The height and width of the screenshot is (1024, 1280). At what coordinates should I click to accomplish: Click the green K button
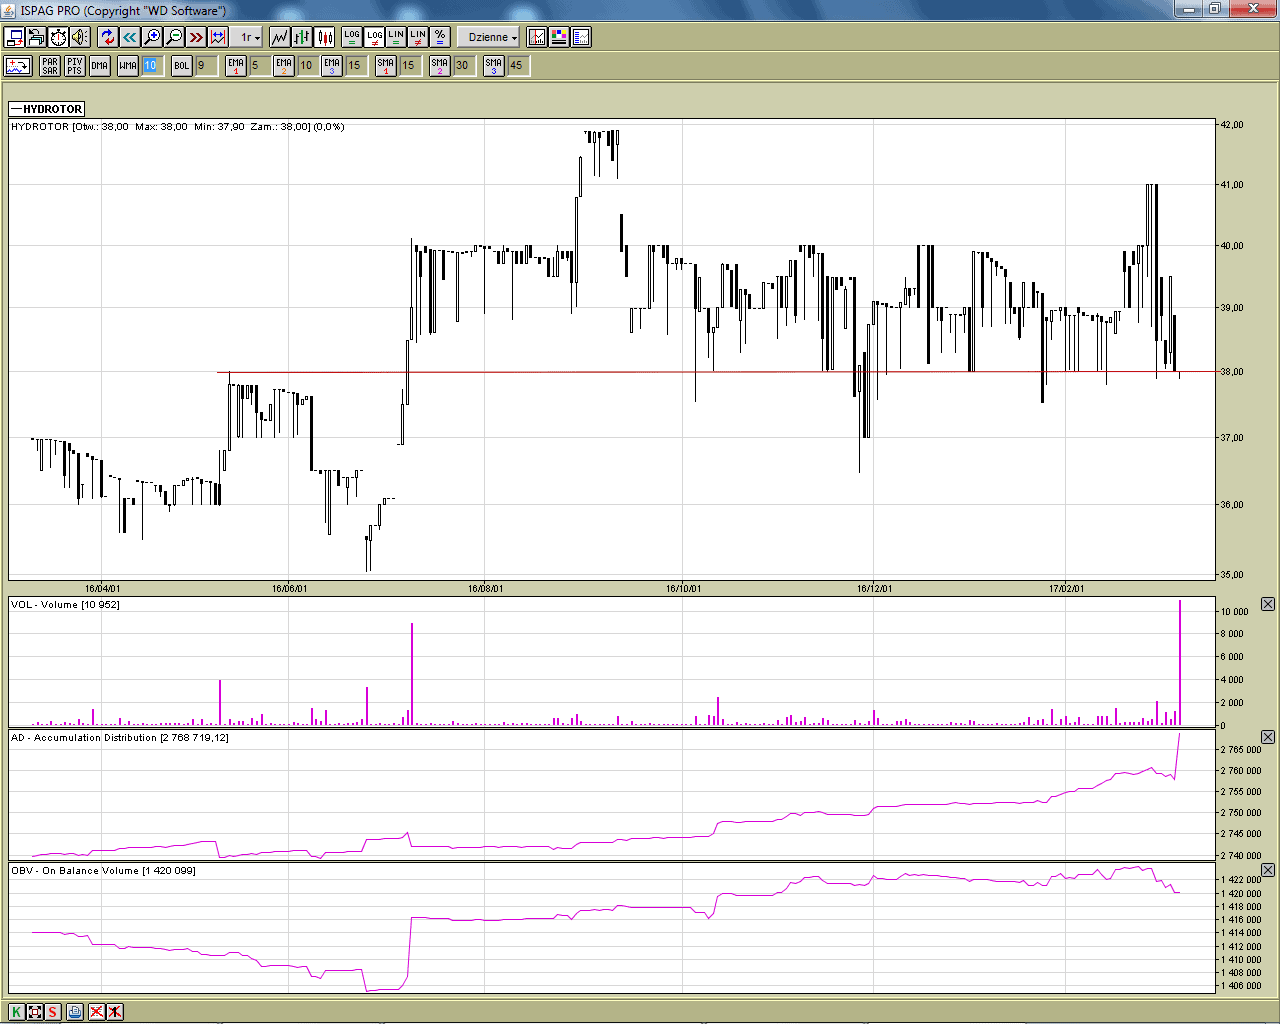[x=16, y=1011]
